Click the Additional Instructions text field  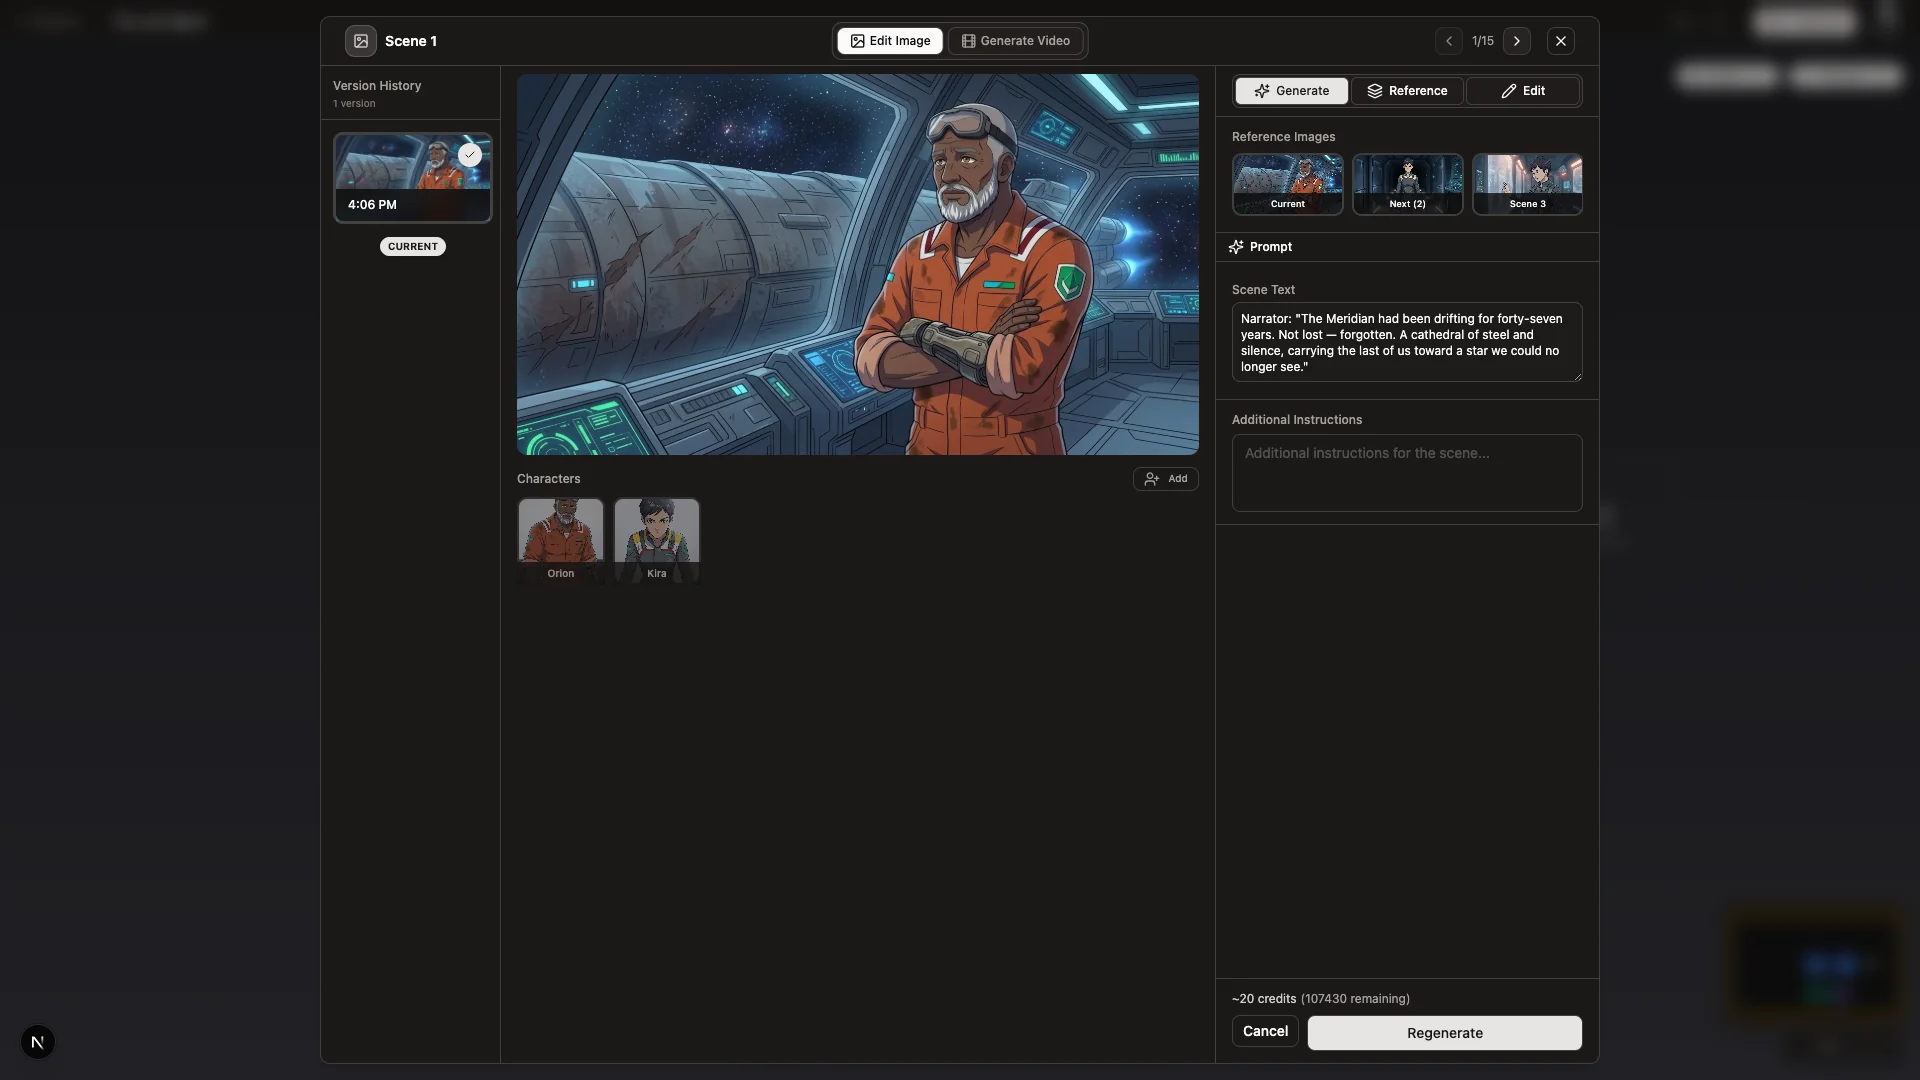click(x=1406, y=472)
